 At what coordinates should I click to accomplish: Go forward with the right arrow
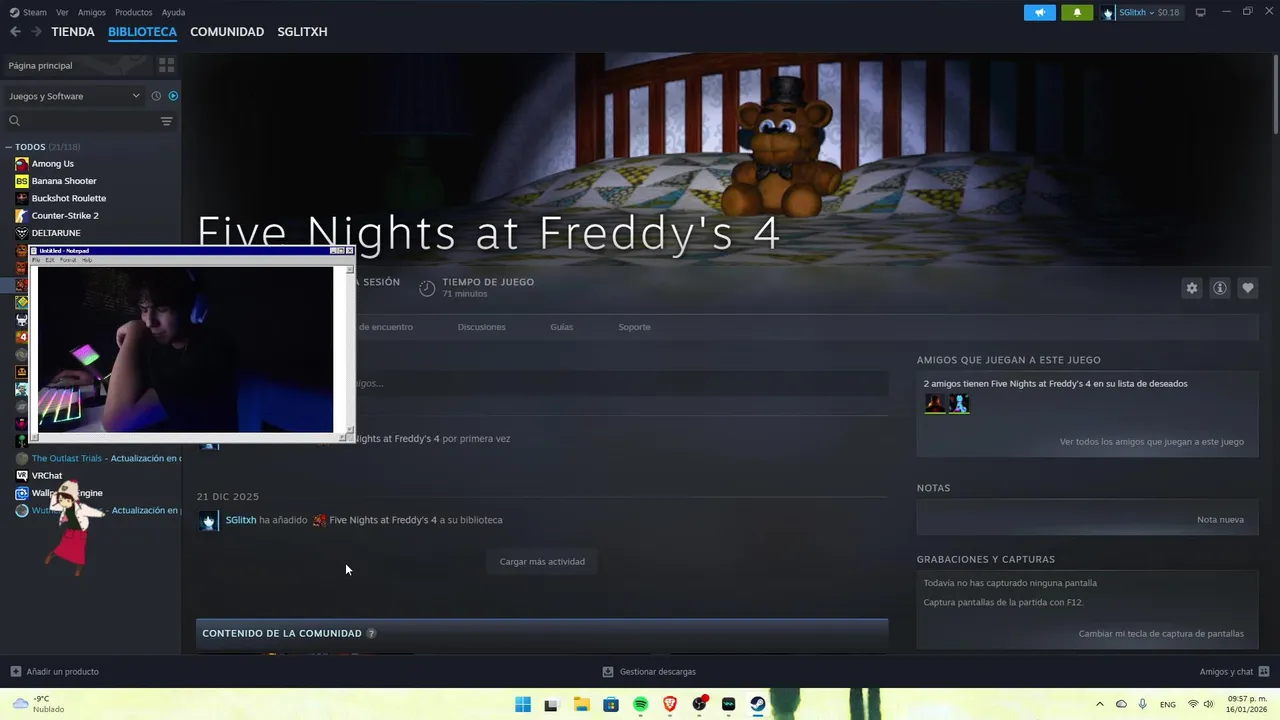tap(36, 32)
